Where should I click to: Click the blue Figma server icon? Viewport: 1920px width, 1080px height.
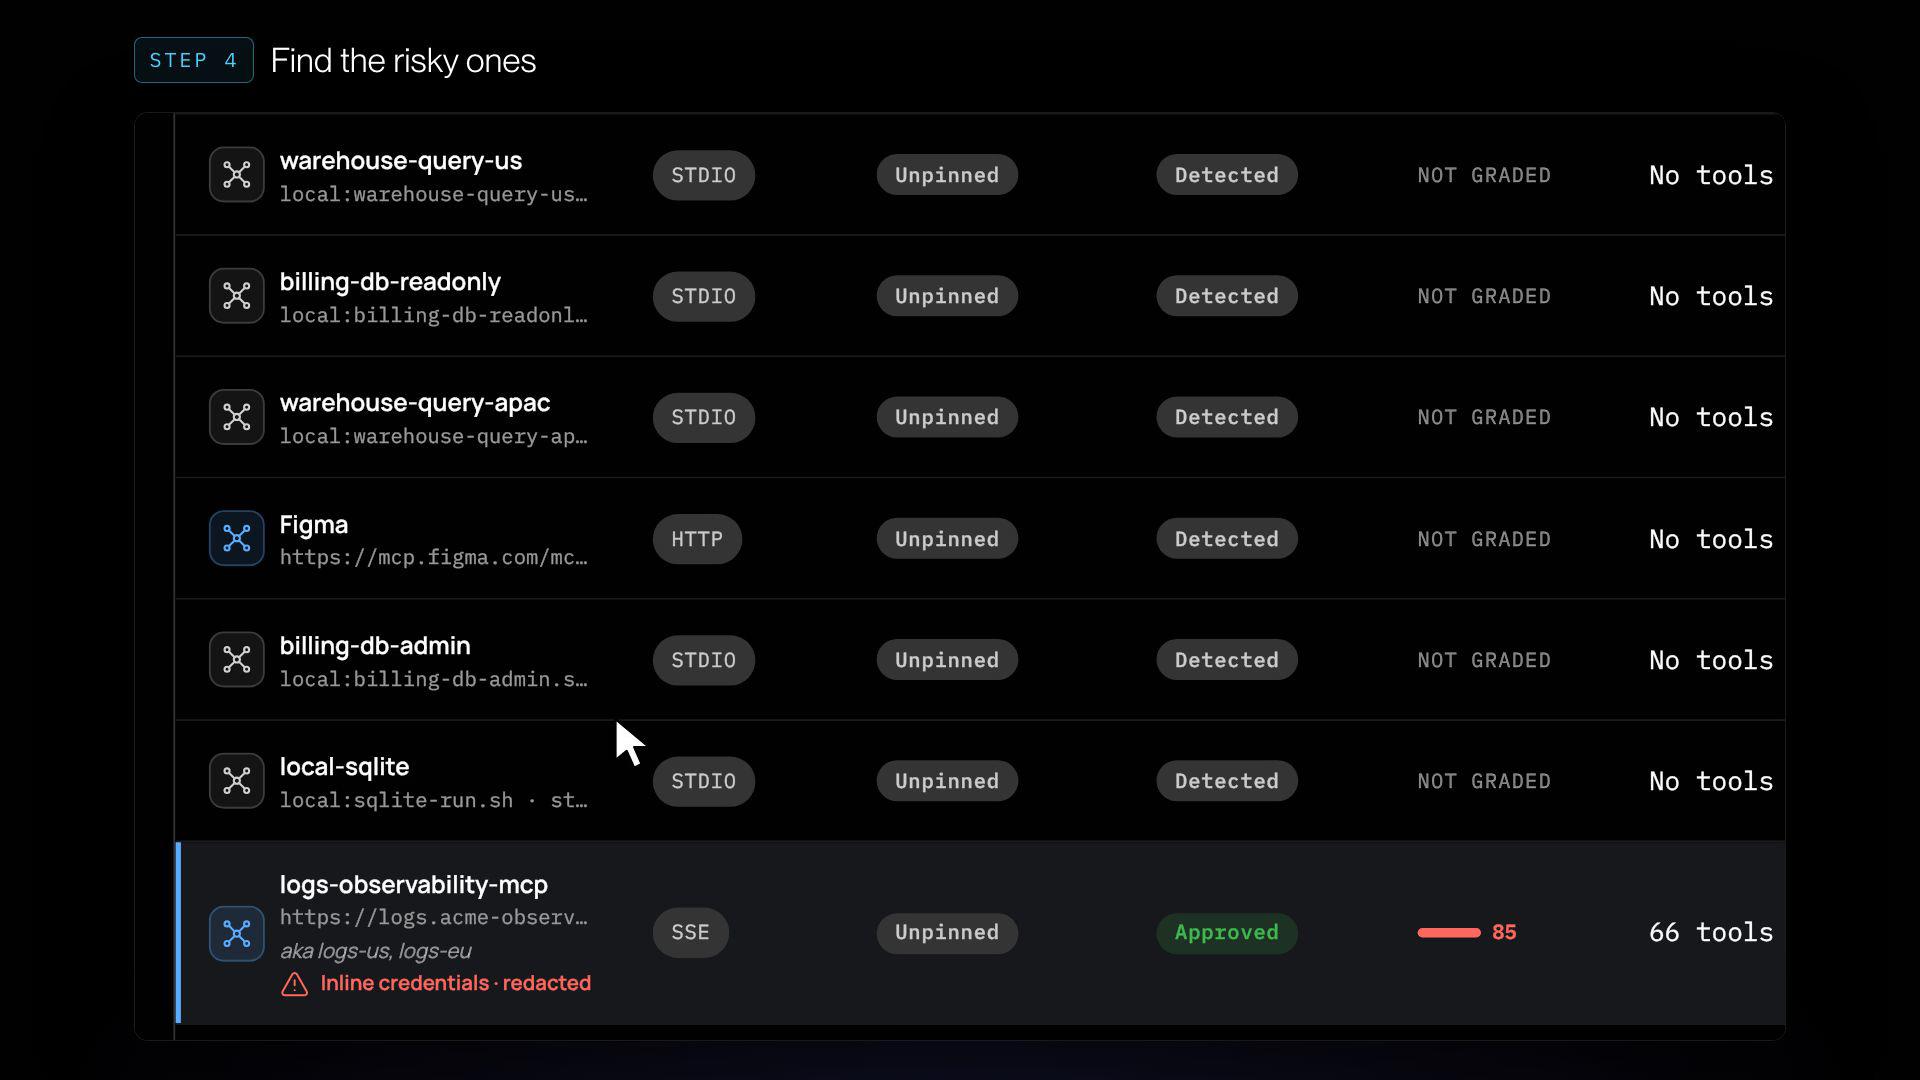(236, 539)
